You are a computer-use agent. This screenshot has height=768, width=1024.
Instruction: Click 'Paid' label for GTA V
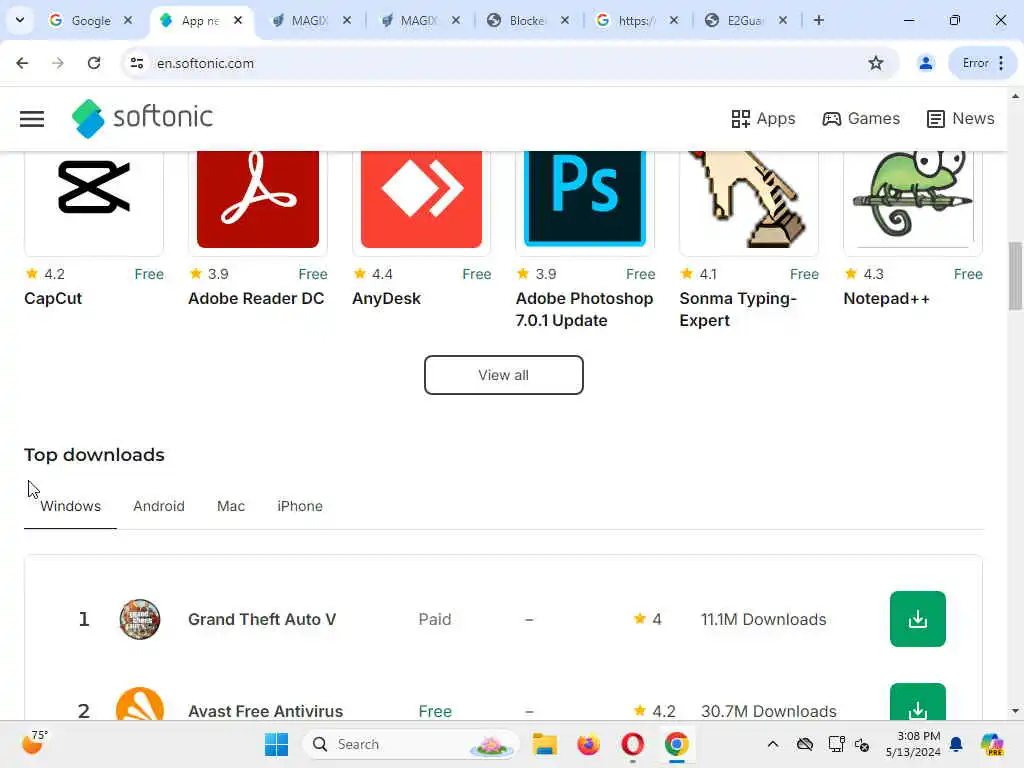coord(435,619)
